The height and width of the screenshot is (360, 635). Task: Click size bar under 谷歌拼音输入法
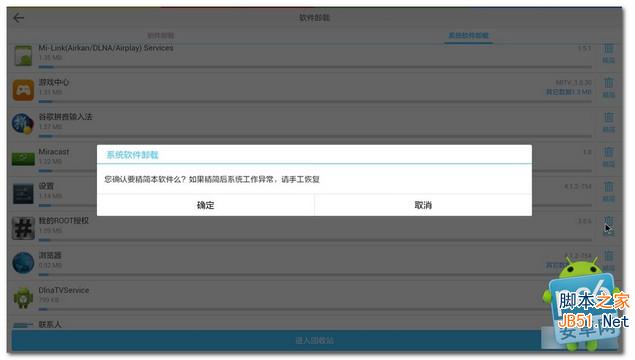[315, 136]
